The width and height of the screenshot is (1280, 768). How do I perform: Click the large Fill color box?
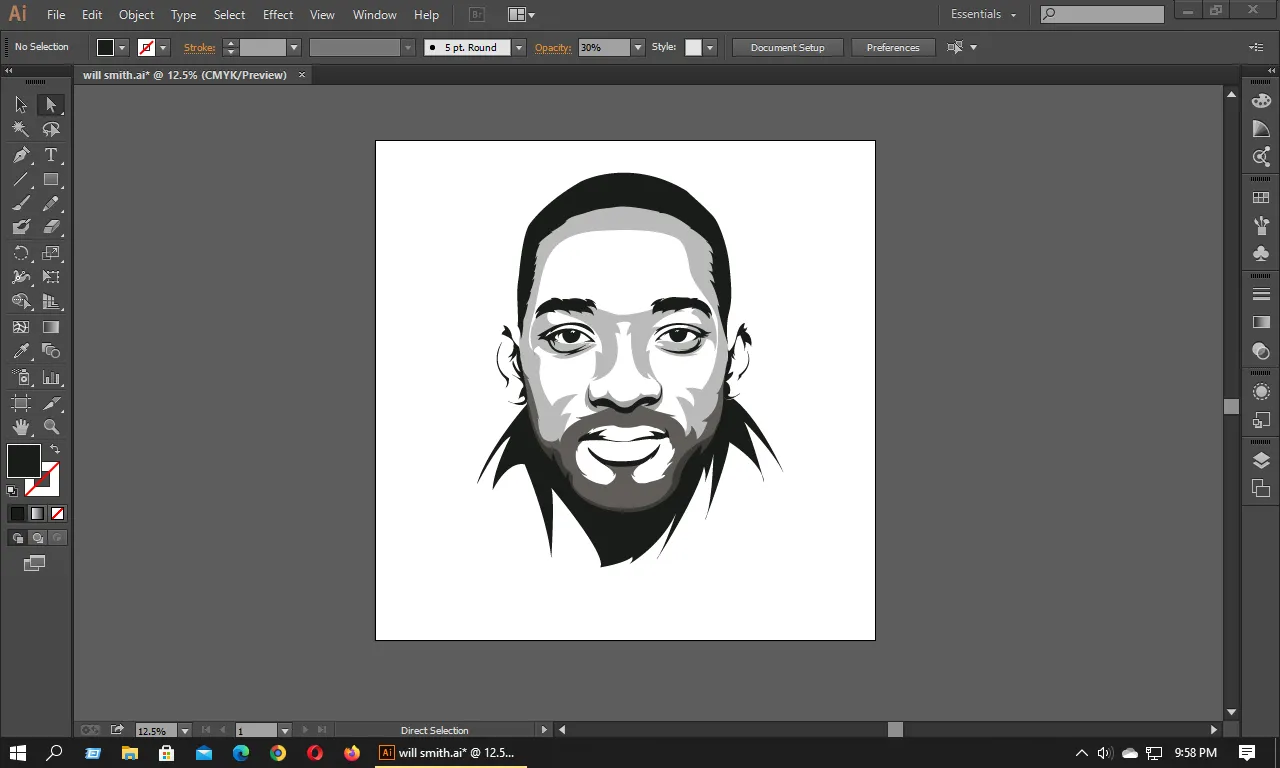[x=24, y=461]
